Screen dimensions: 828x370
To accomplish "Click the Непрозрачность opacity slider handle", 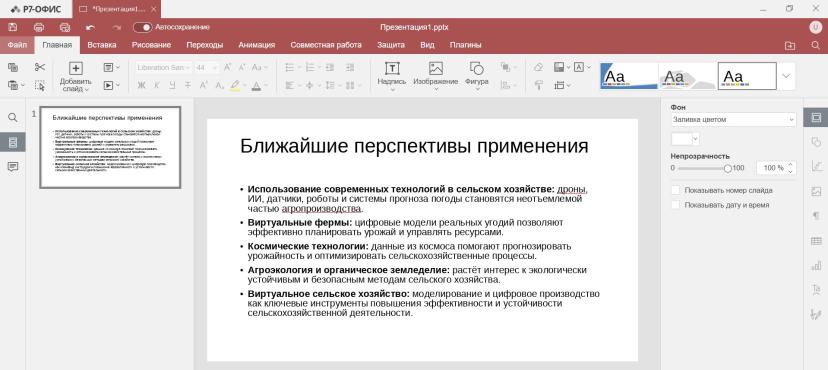I will pos(728,168).
